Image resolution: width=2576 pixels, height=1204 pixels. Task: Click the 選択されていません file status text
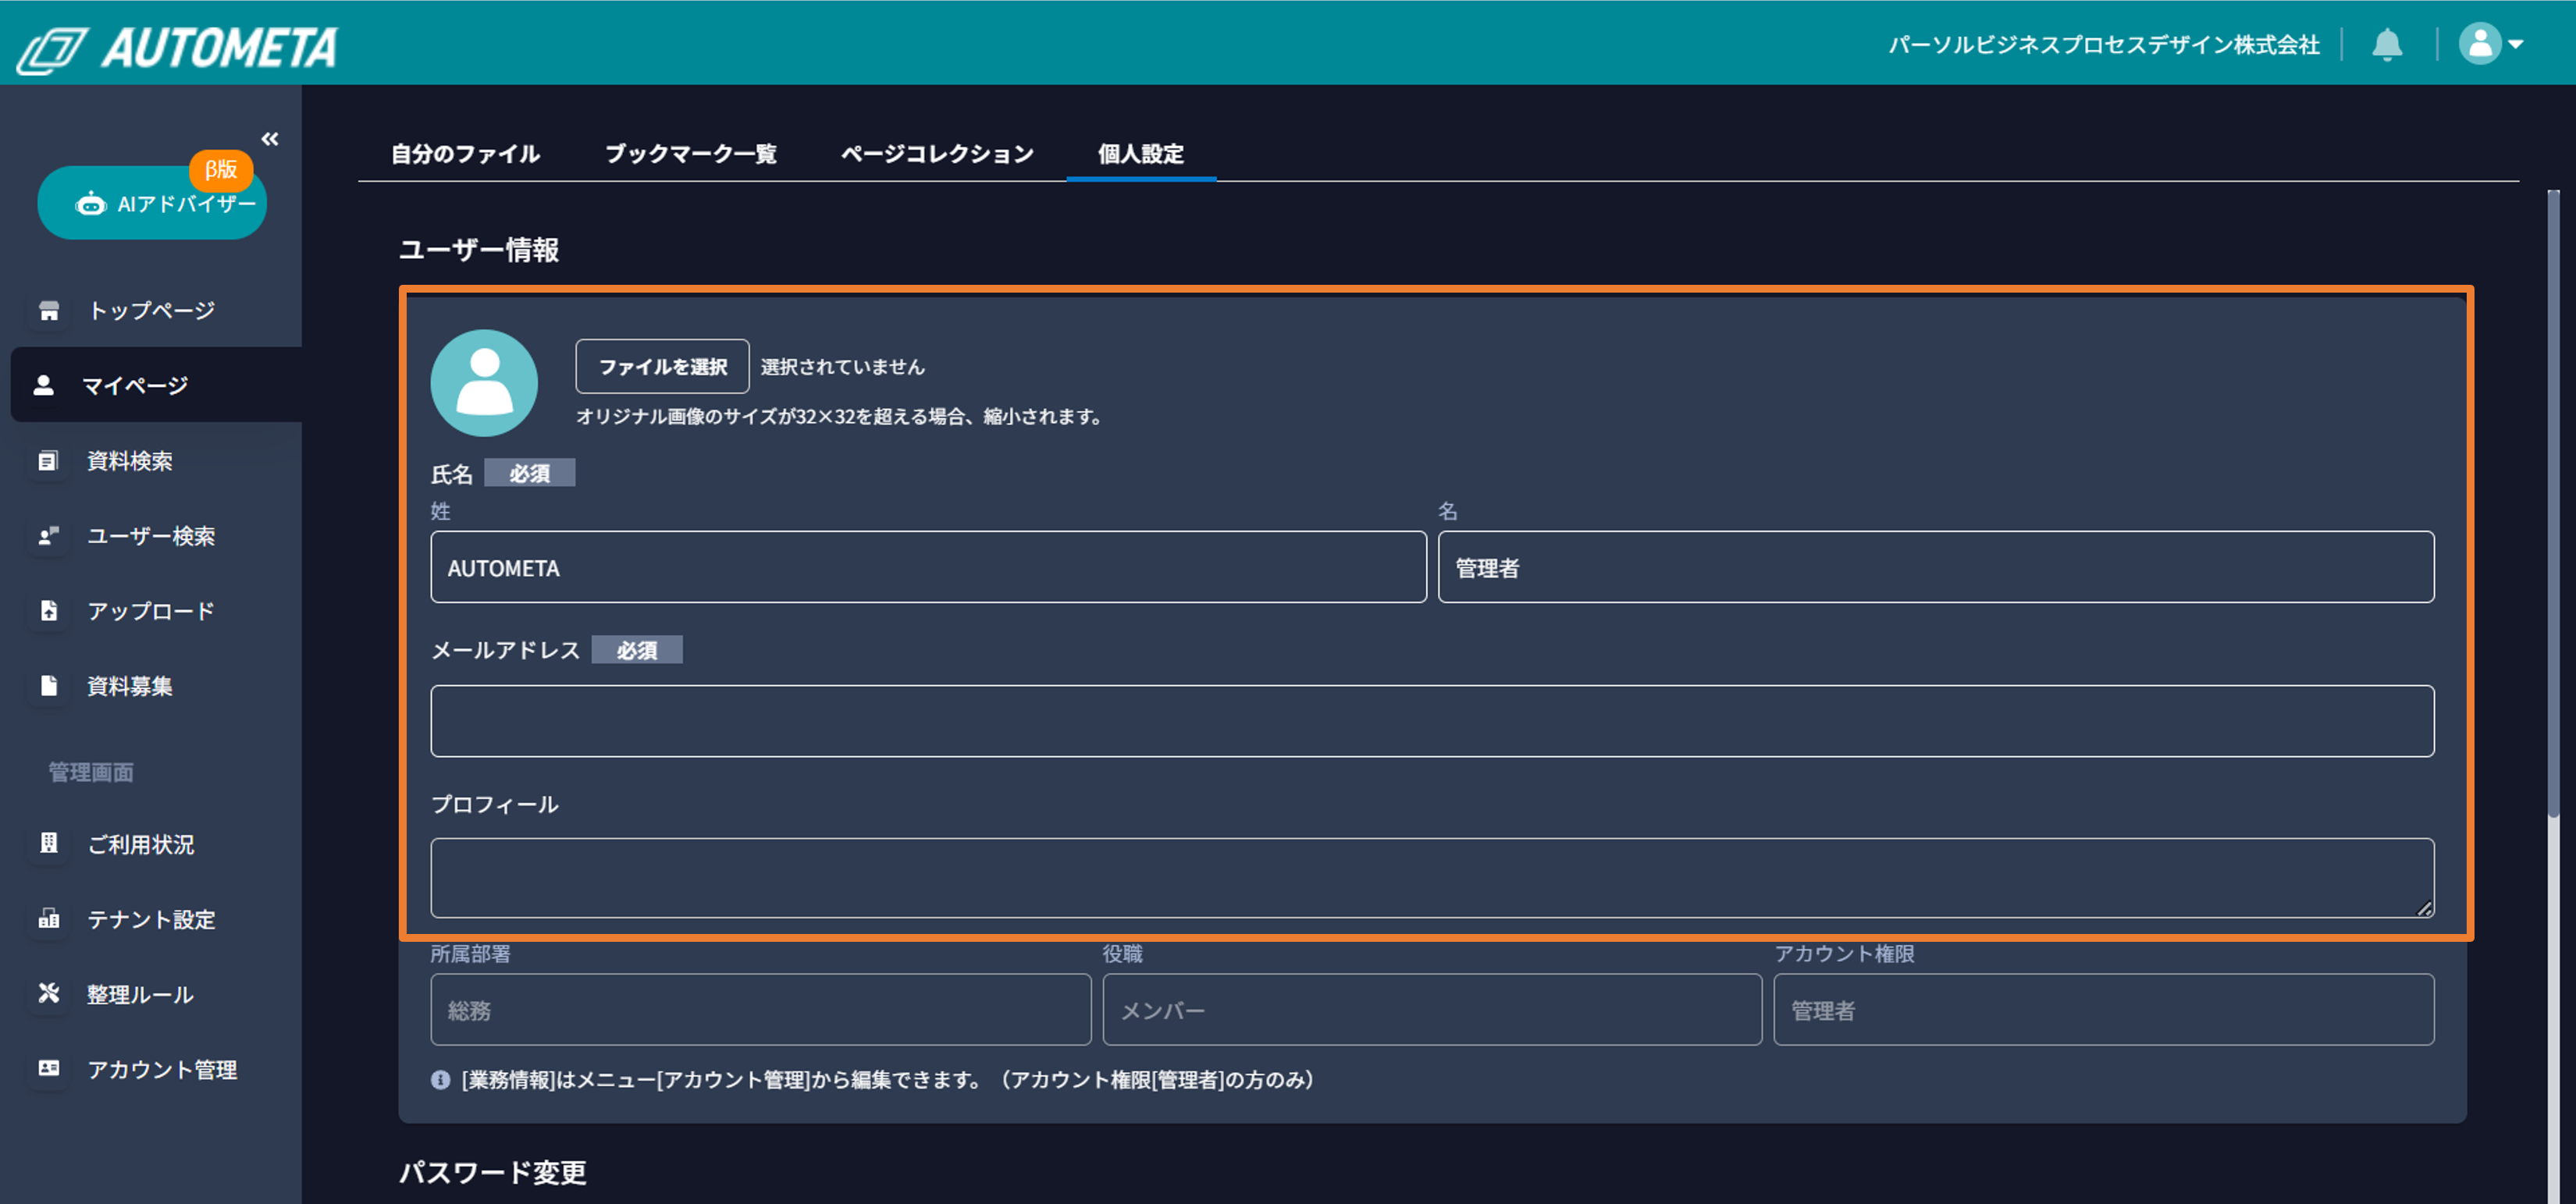click(842, 367)
